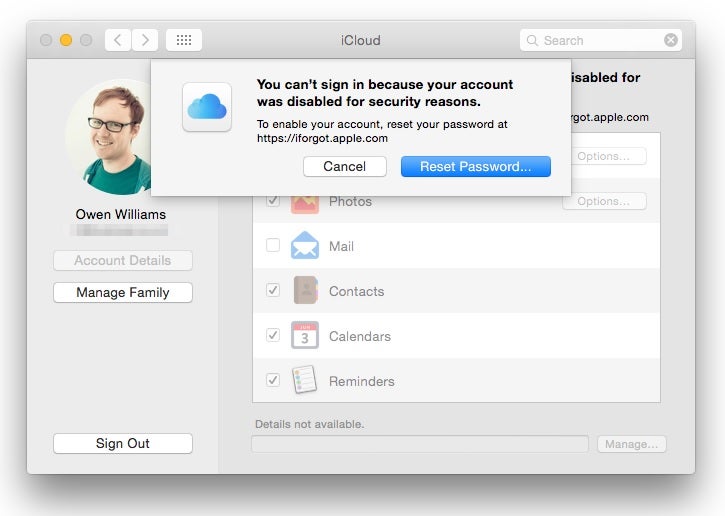Toggle the Reminders checkbox
The width and height of the screenshot is (725, 516).
tap(273, 380)
